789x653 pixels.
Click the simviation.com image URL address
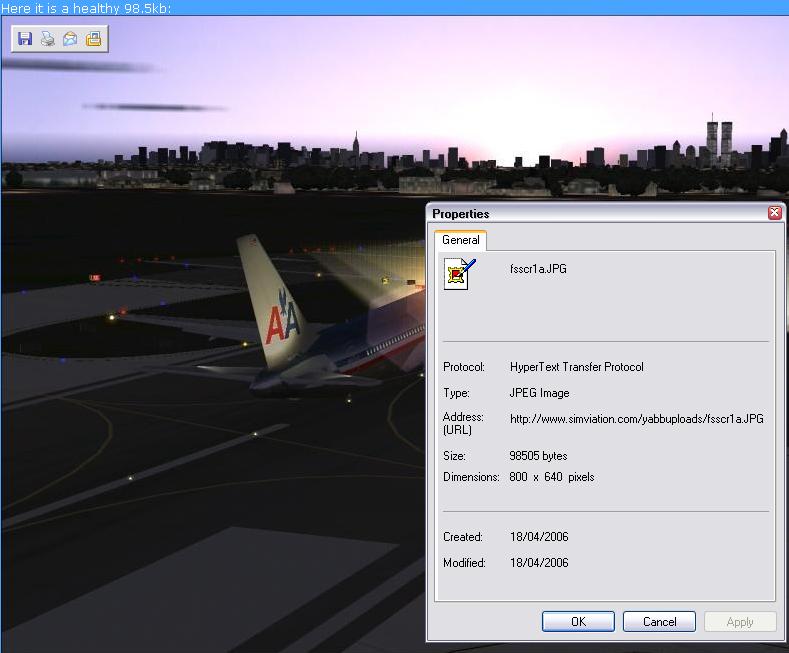(636, 419)
